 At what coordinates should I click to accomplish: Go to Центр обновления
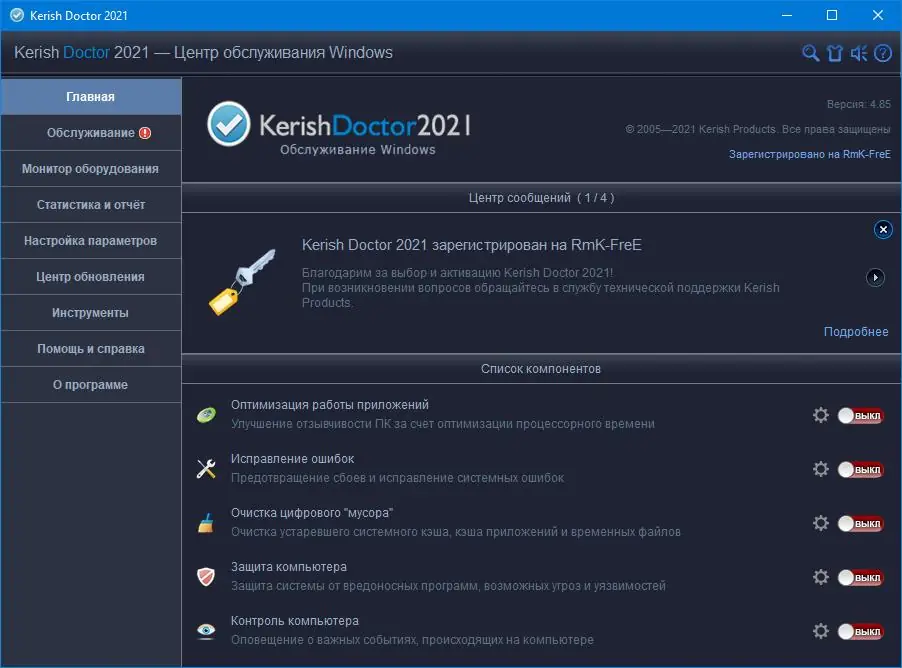pyautogui.click(x=91, y=277)
